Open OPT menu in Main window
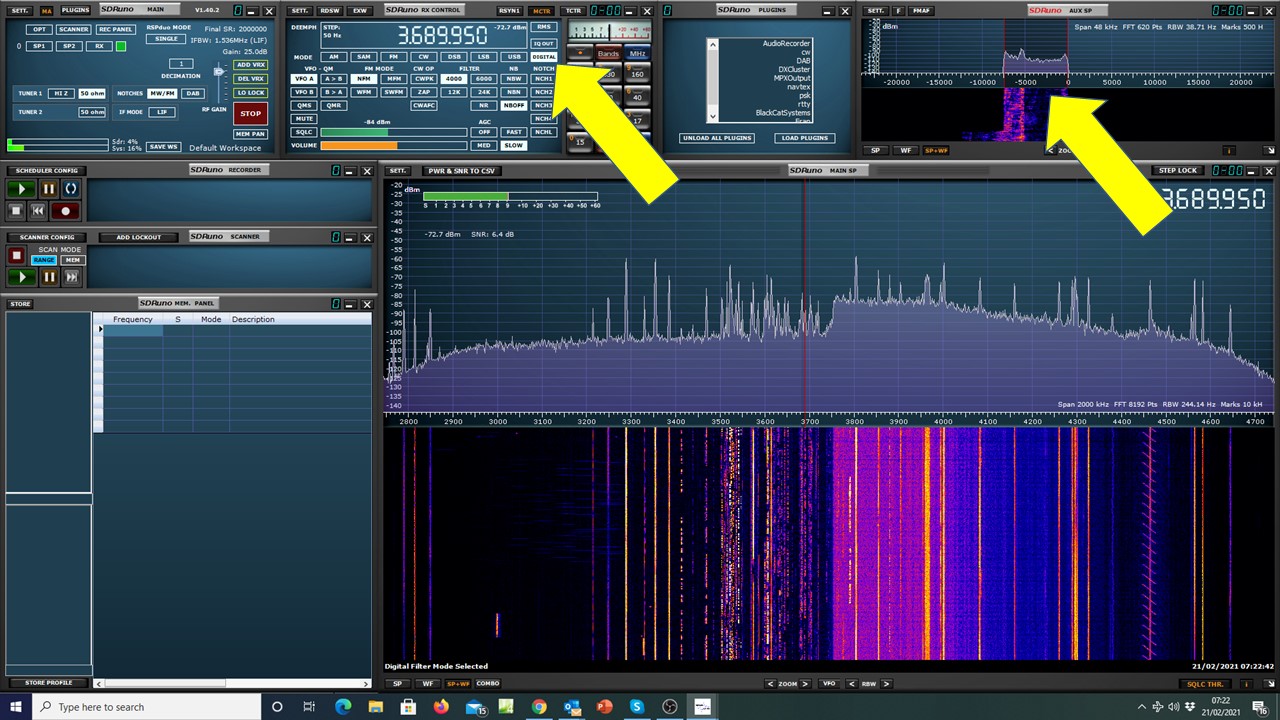The image size is (1280, 720). [38, 29]
